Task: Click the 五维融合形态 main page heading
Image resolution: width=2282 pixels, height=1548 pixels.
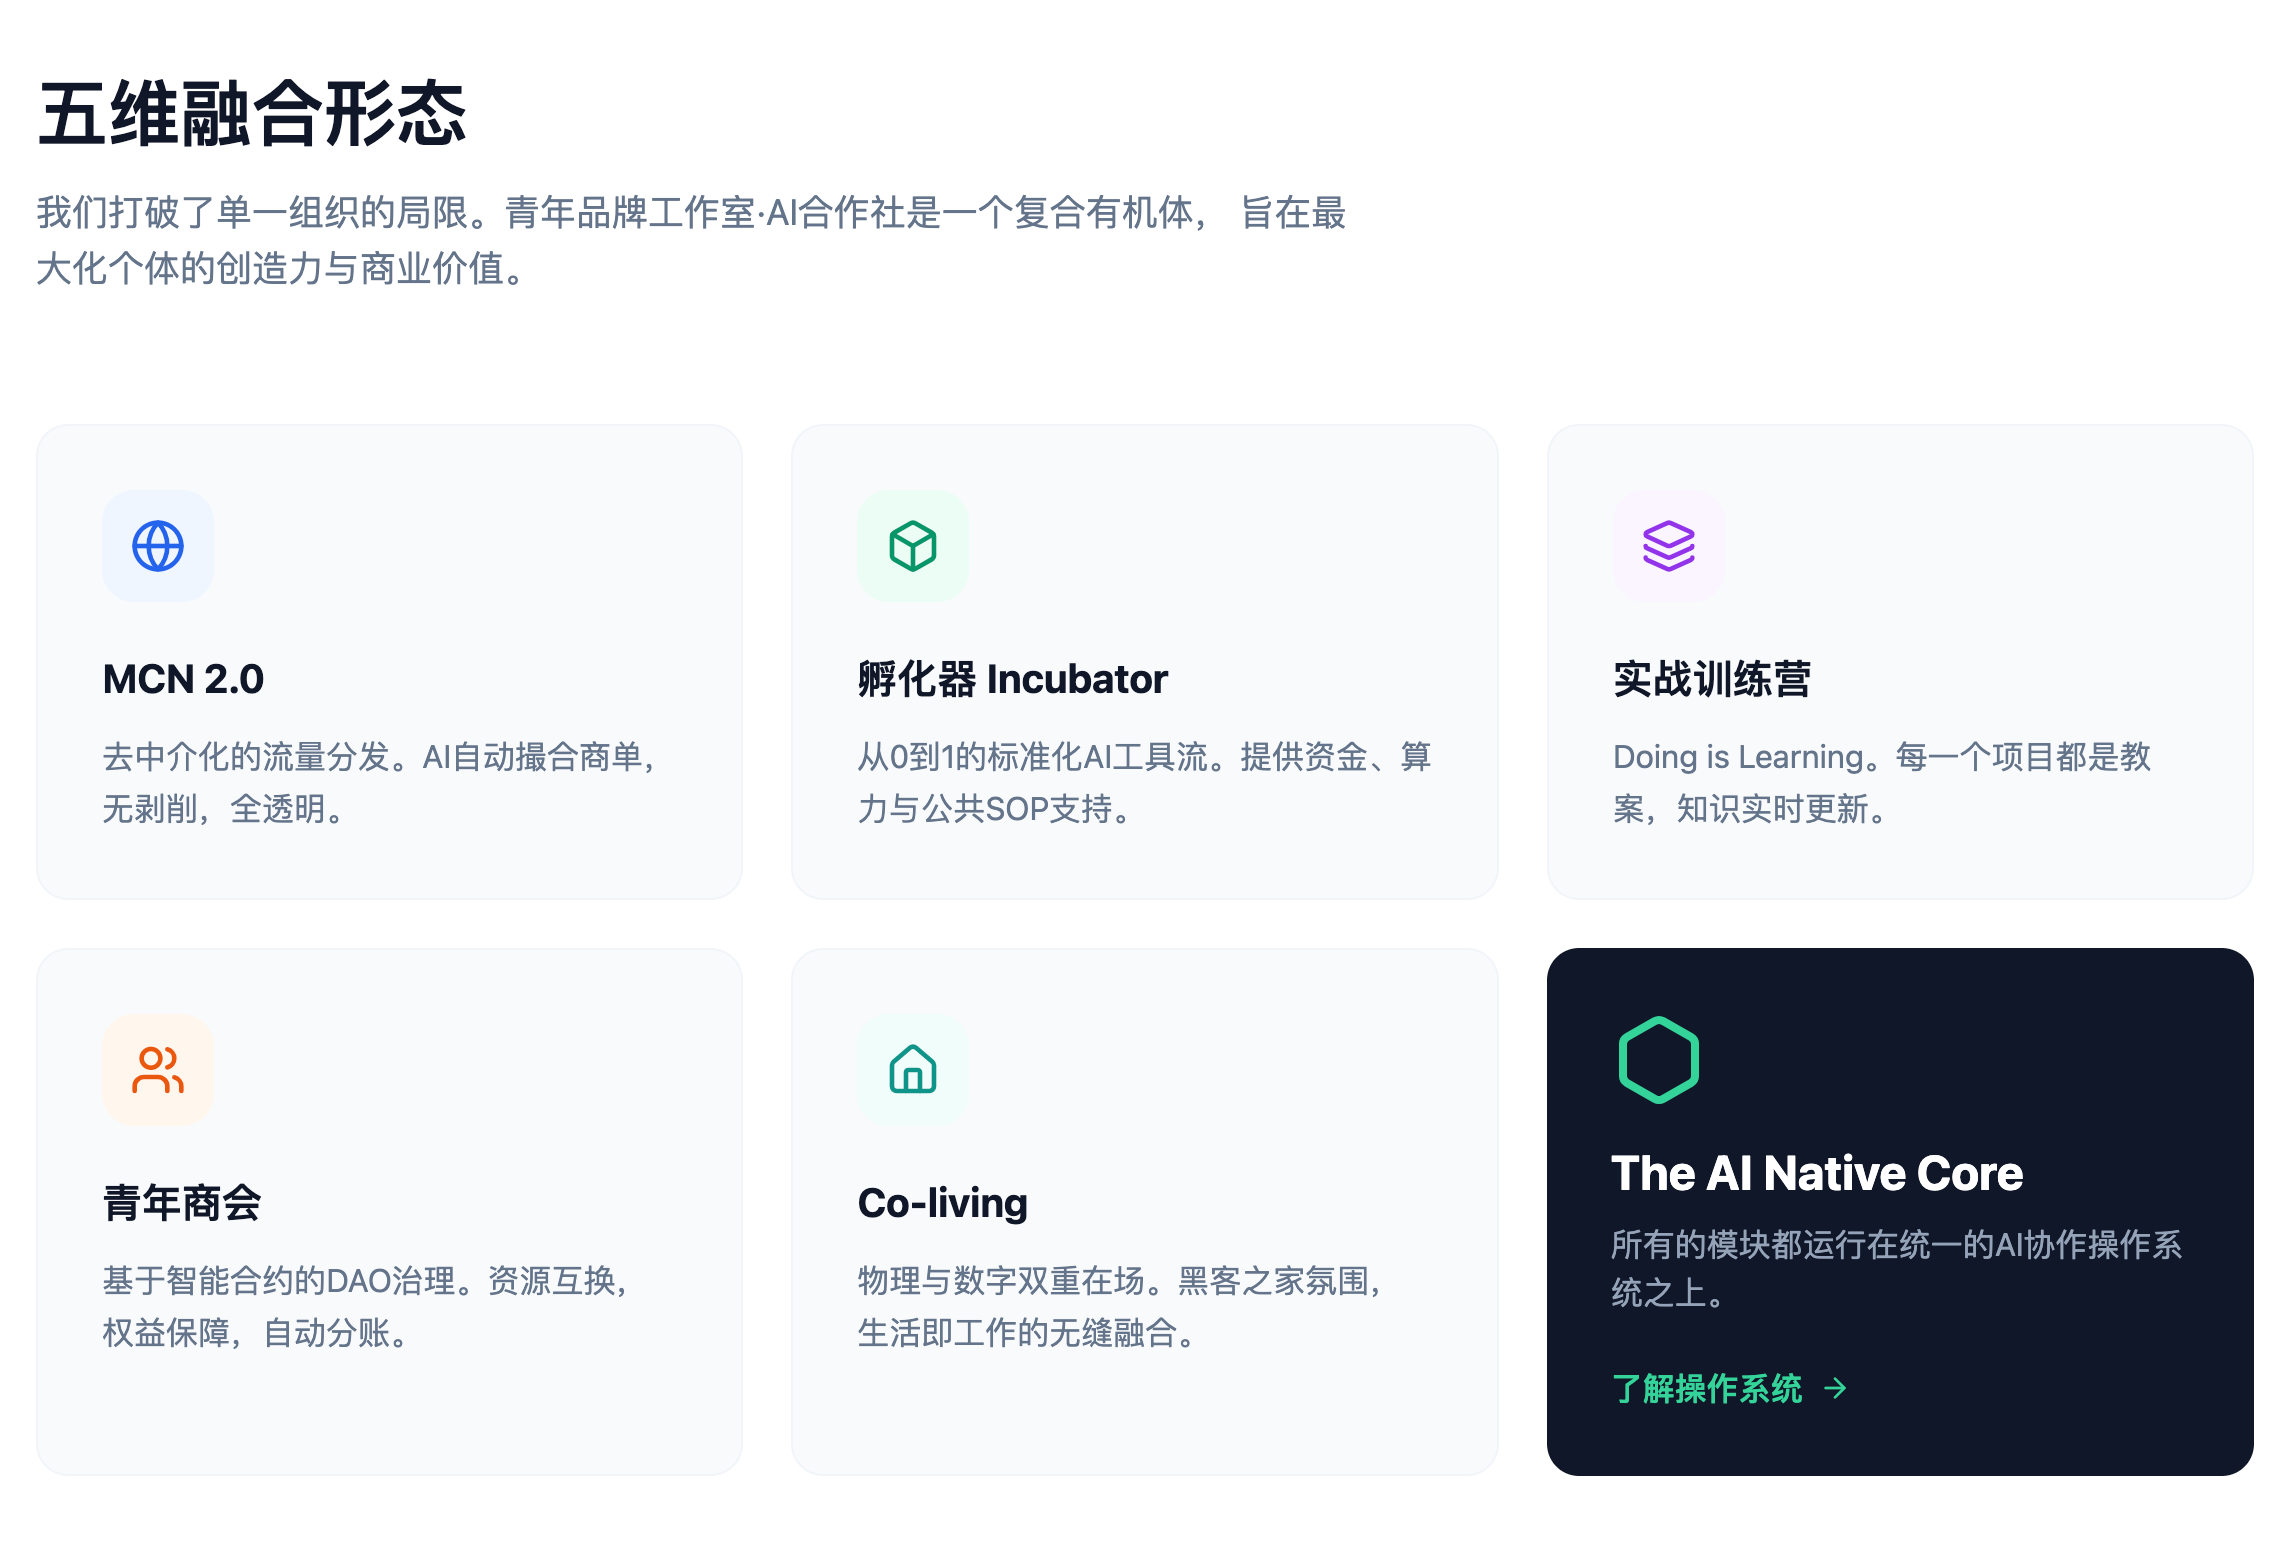Action: pos(252,114)
